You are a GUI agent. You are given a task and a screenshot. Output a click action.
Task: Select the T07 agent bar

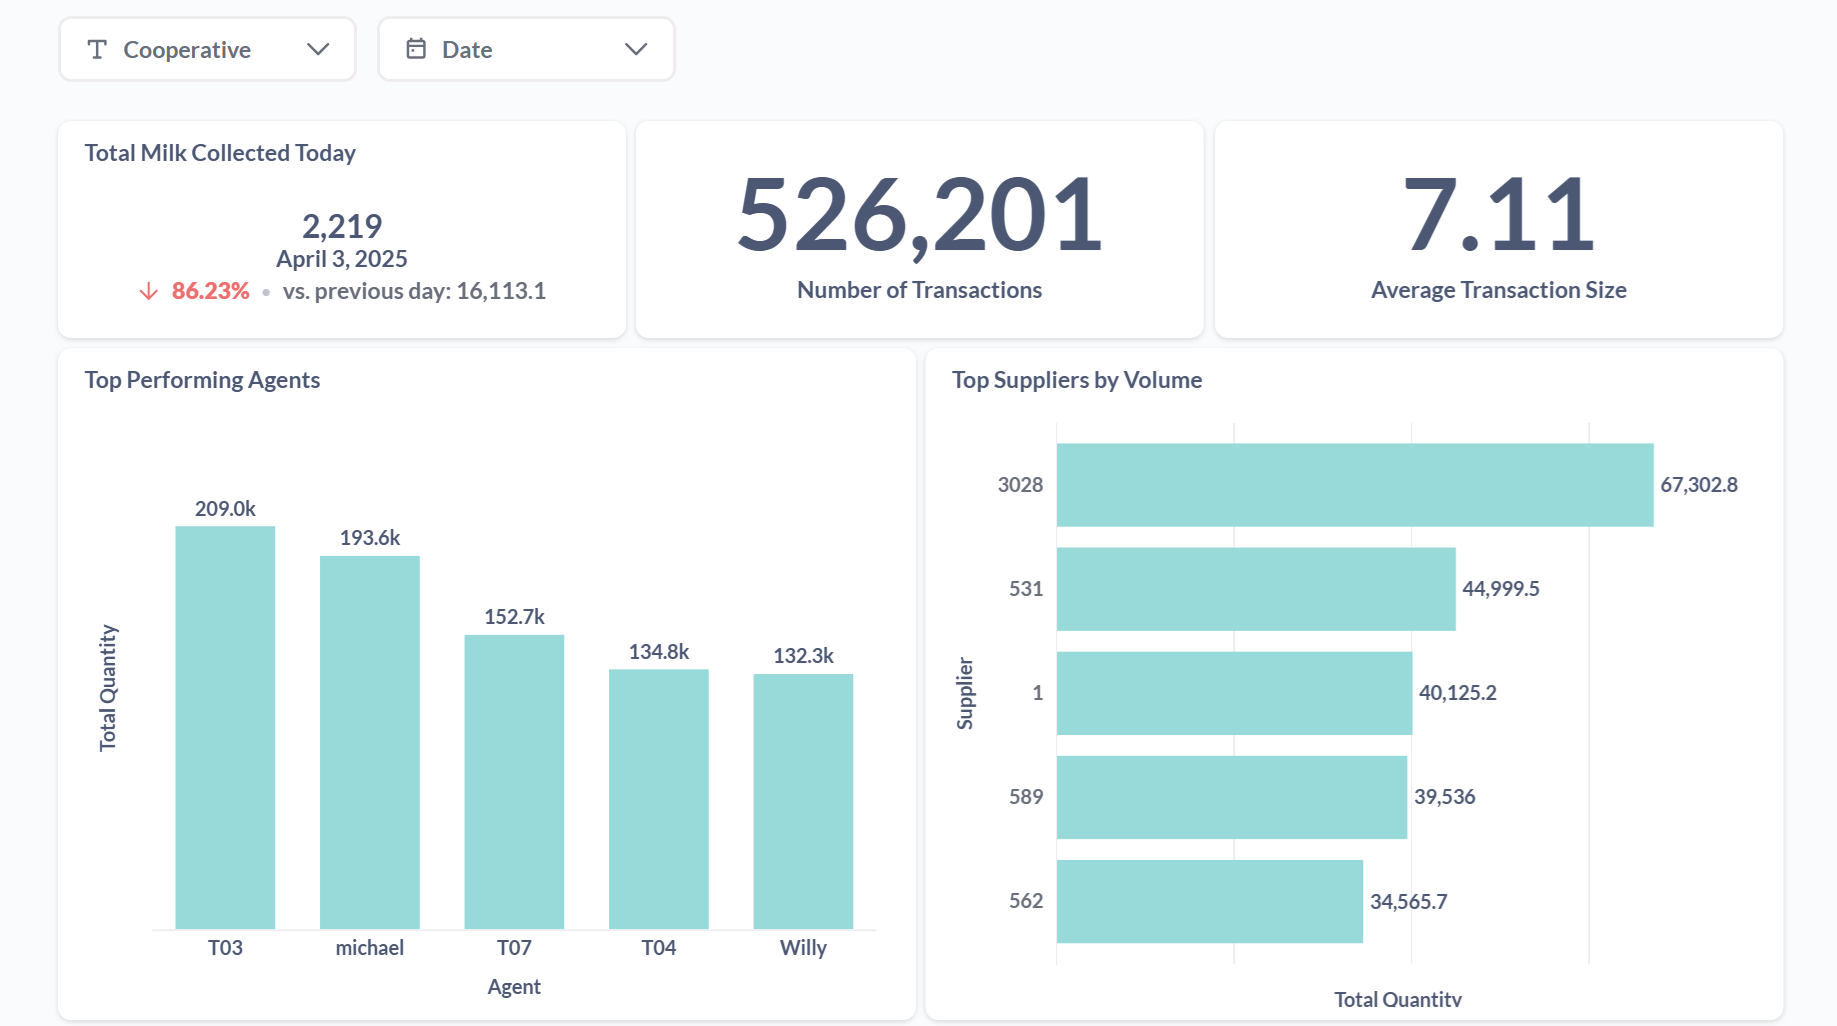(514, 782)
